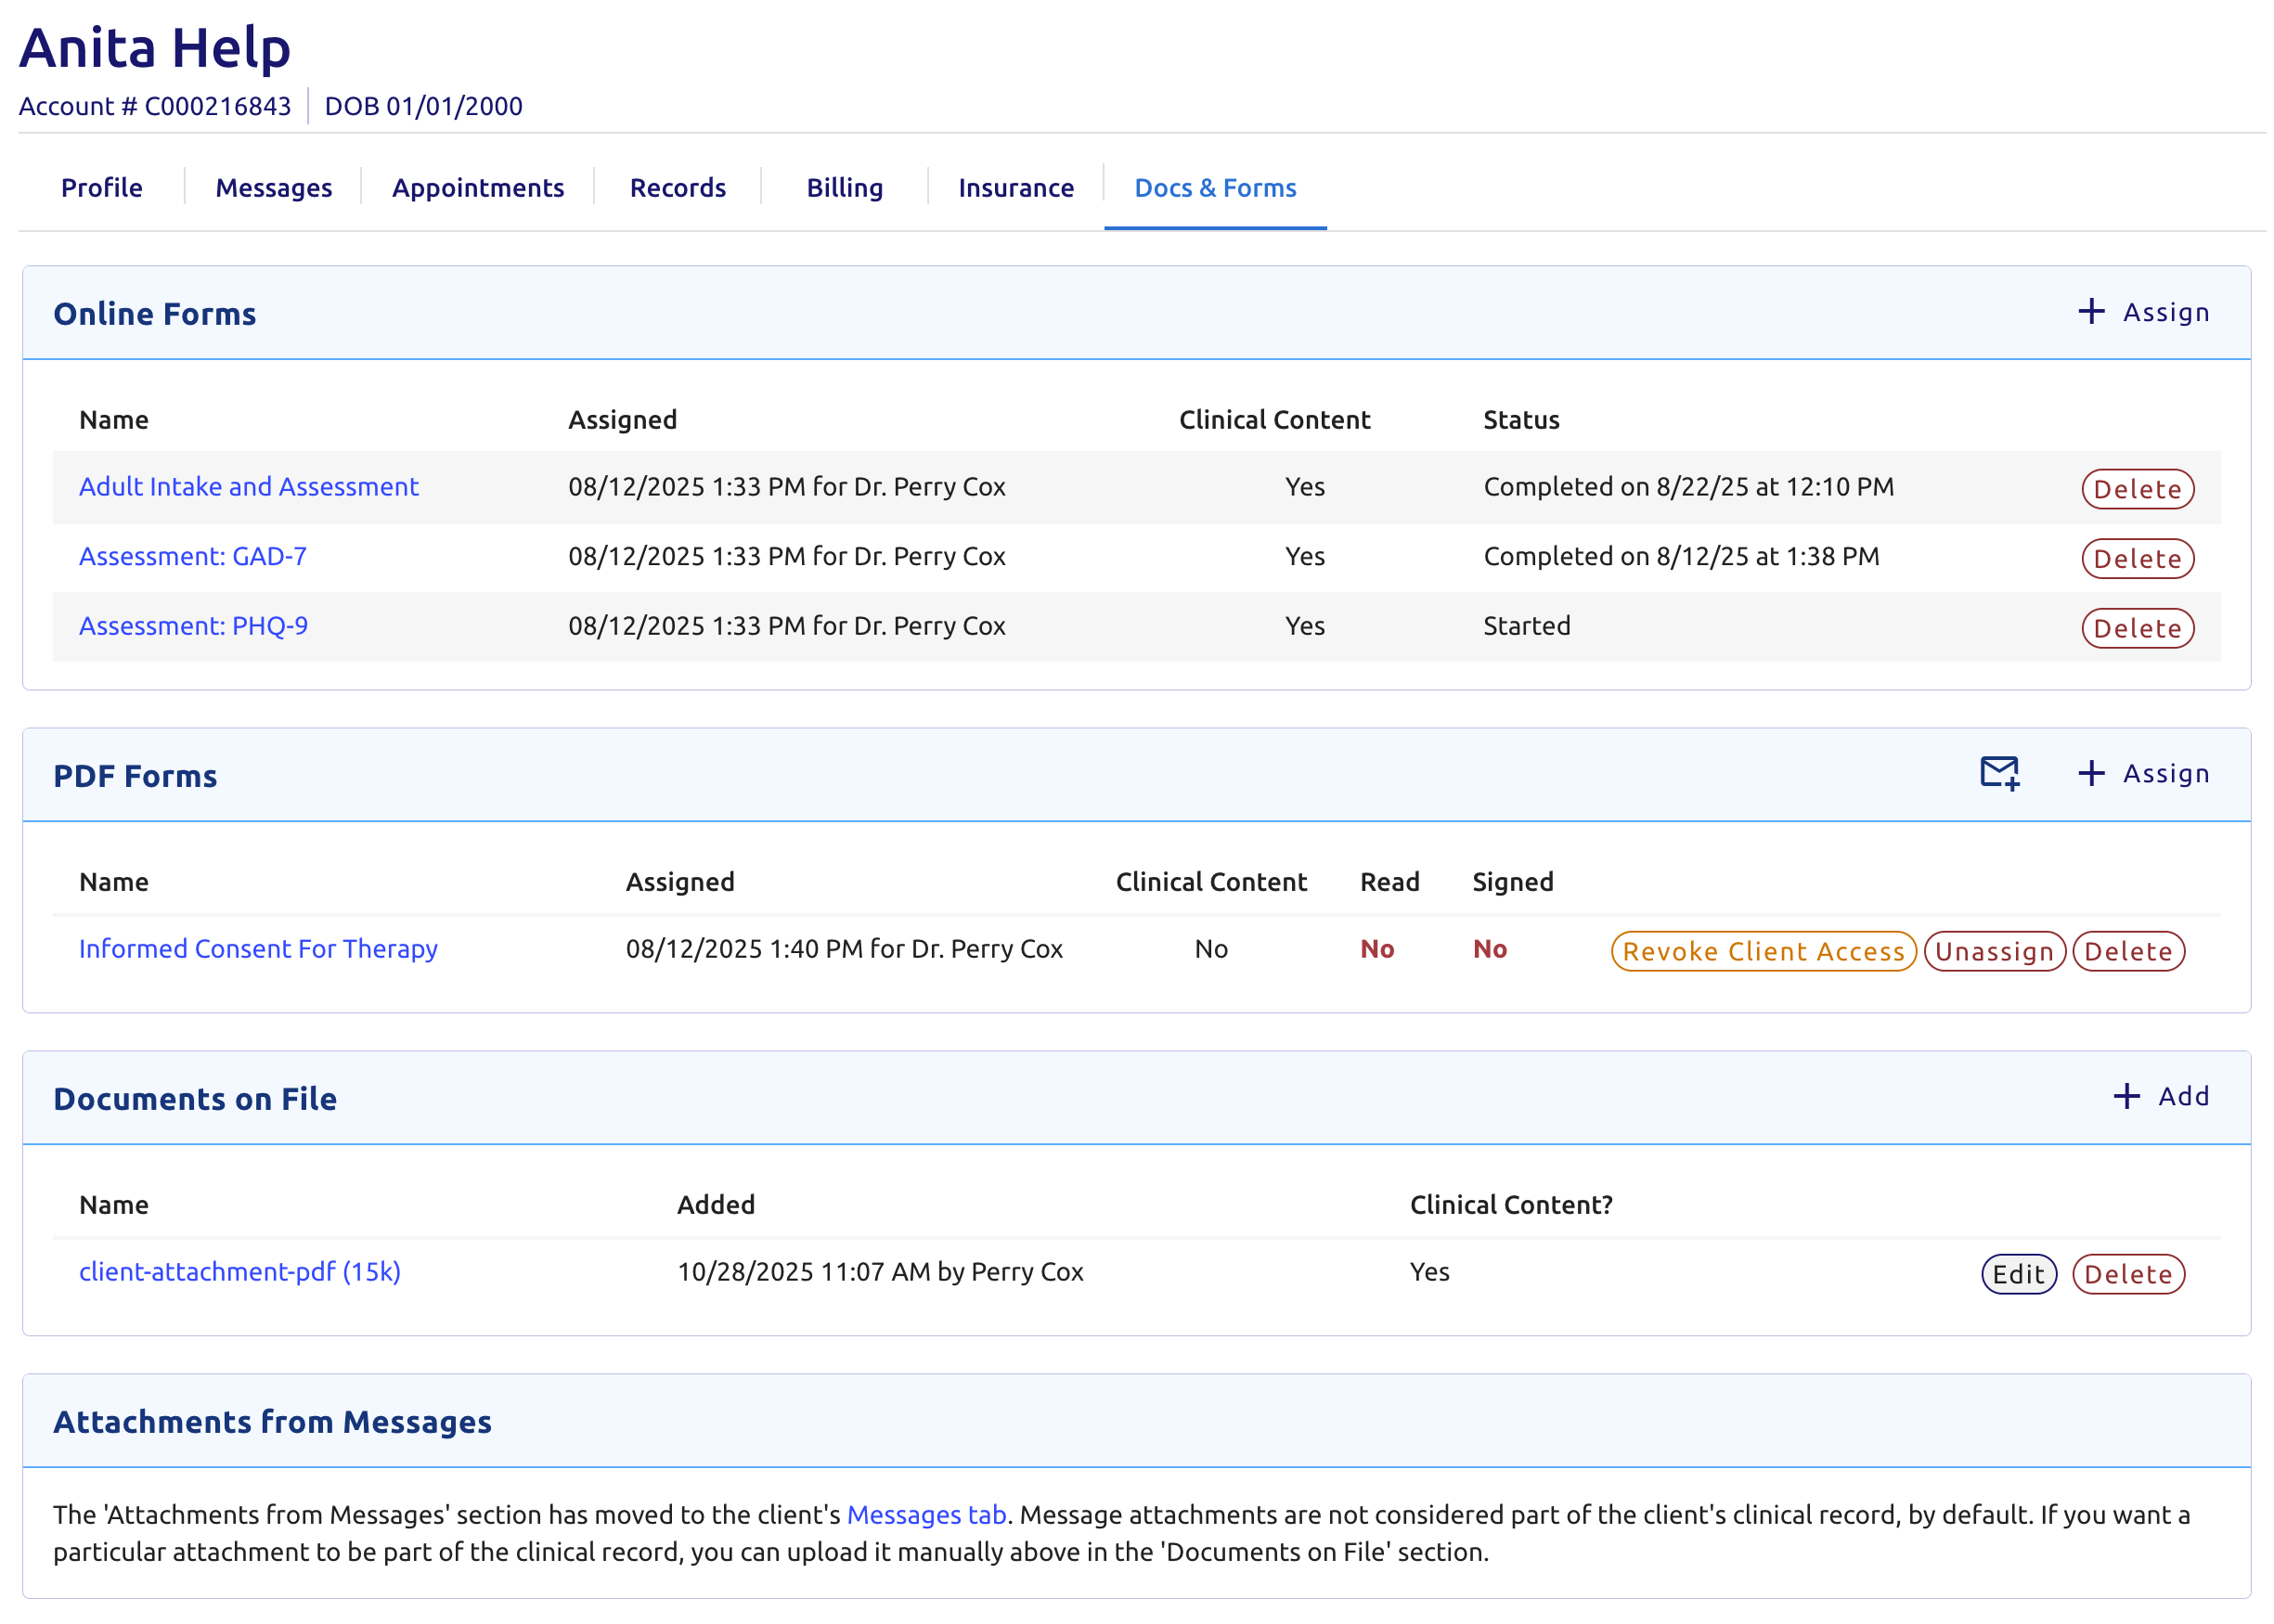
Task: Open the Insurance tab
Action: pyautogui.click(x=1015, y=188)
